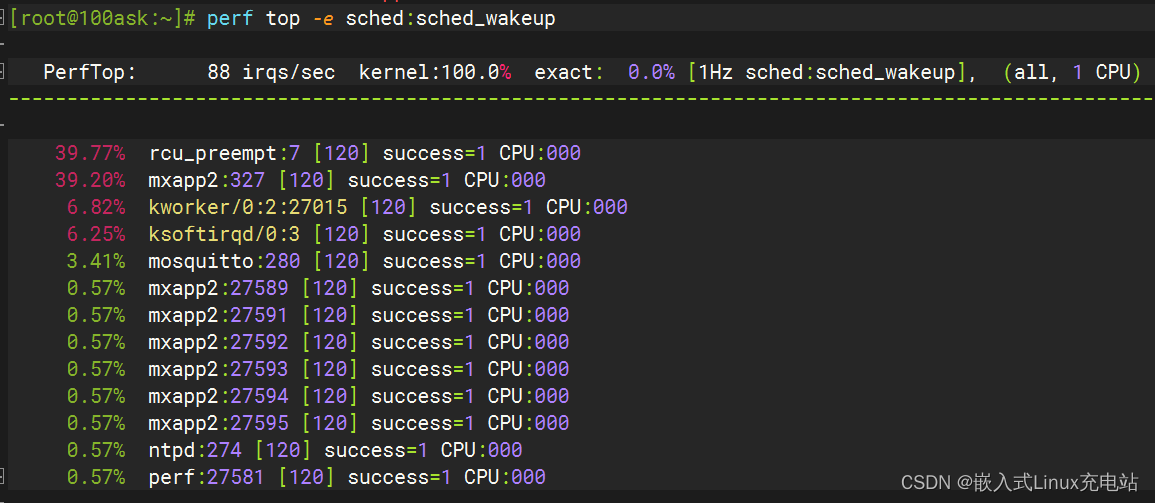This screenshot has height=503, width=1155.
Task: Click the "mxapp2:27591" row entry
Action: pyautogui.click(x=218, y=315)
